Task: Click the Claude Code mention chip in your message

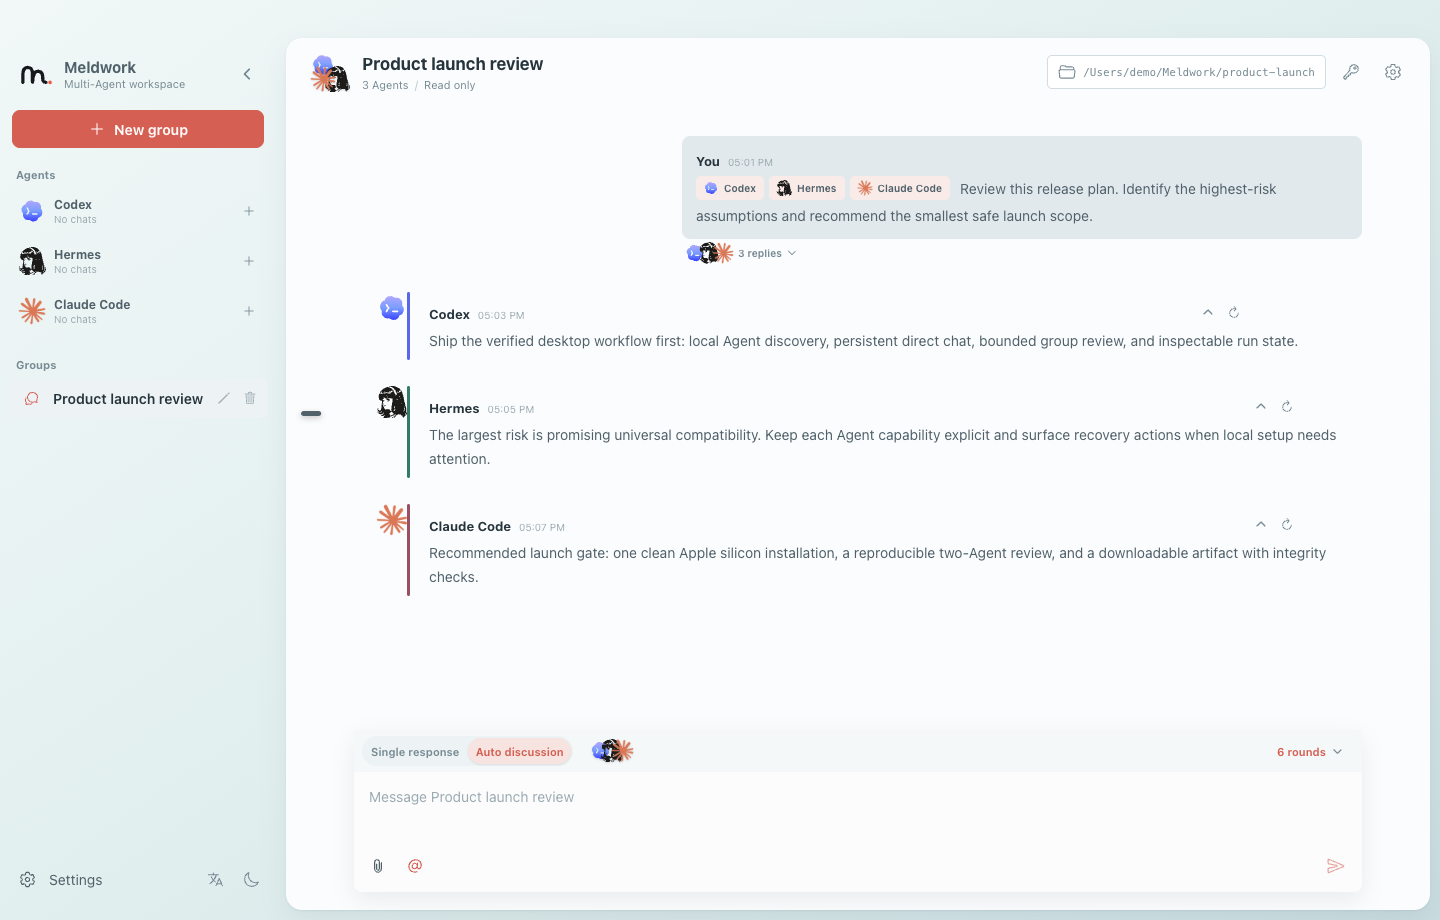Action: (900, 188)
